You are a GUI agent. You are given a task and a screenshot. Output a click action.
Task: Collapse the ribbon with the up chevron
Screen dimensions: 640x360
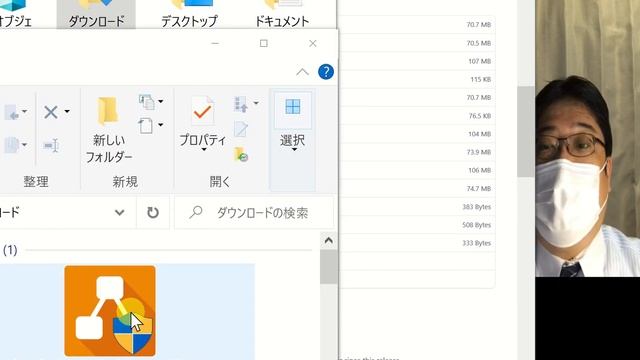pyautogui.click(x=302, y=72)
